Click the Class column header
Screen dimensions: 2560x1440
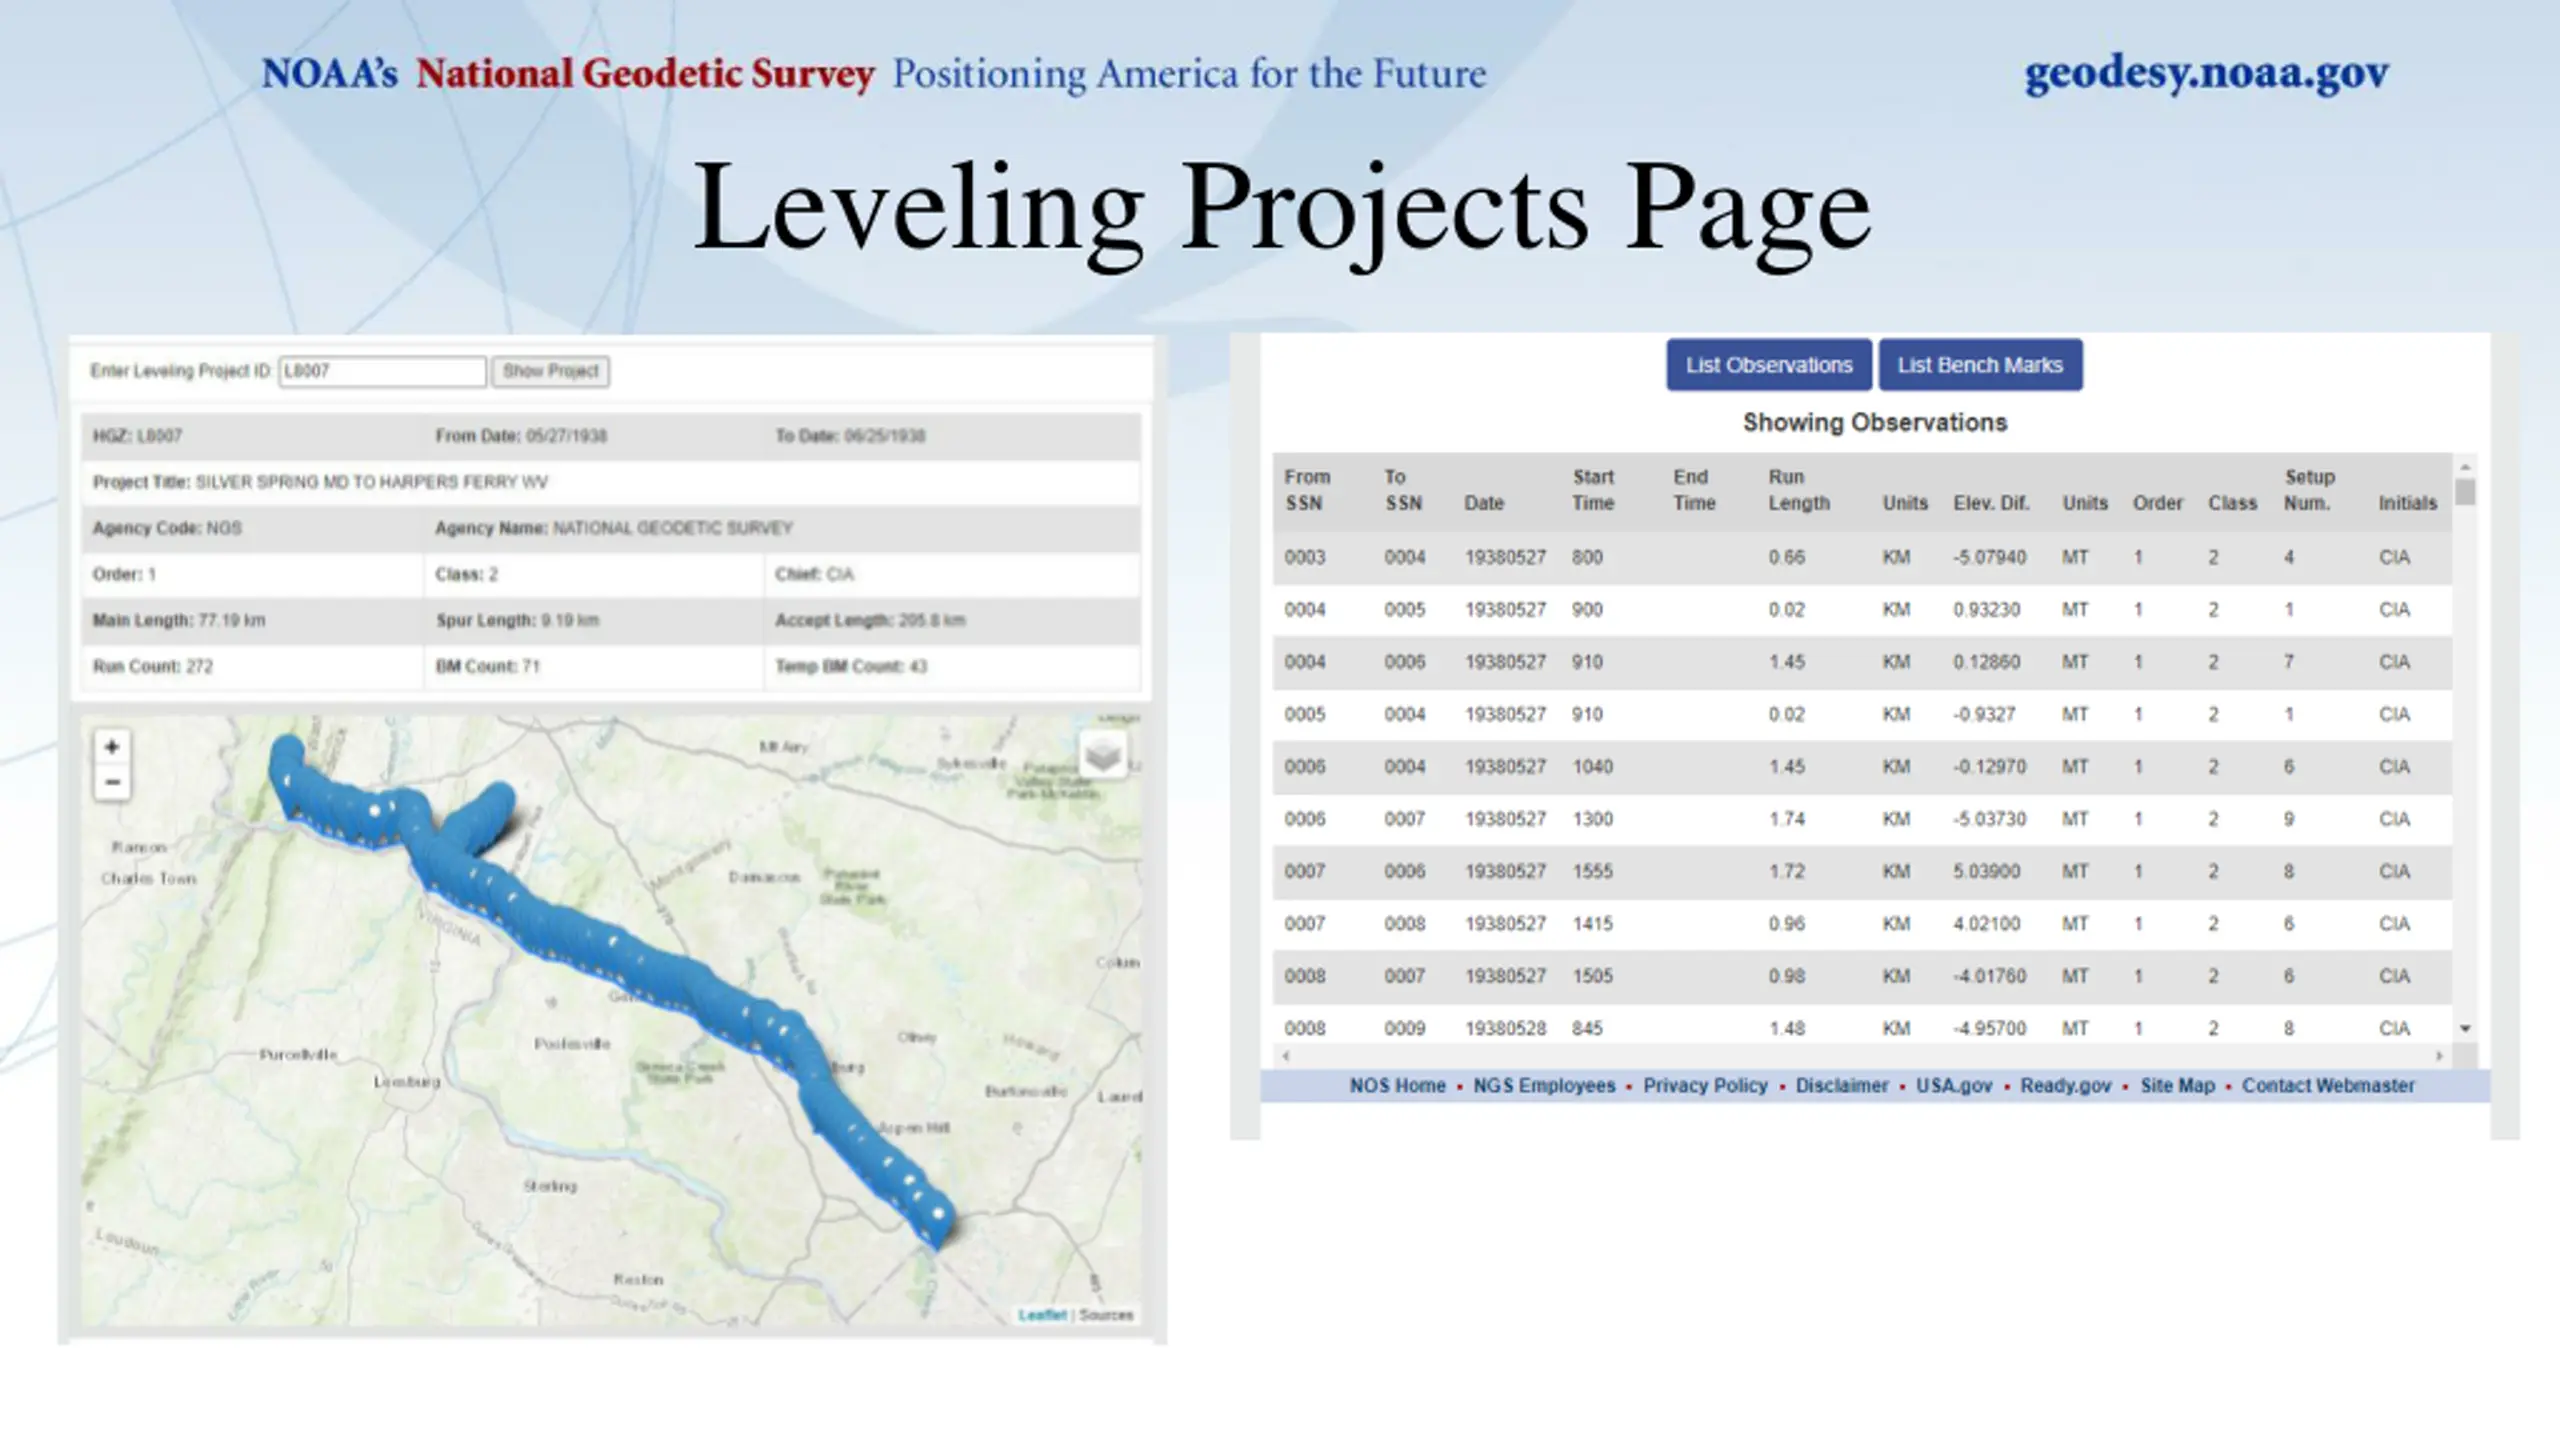(2232, 503)
